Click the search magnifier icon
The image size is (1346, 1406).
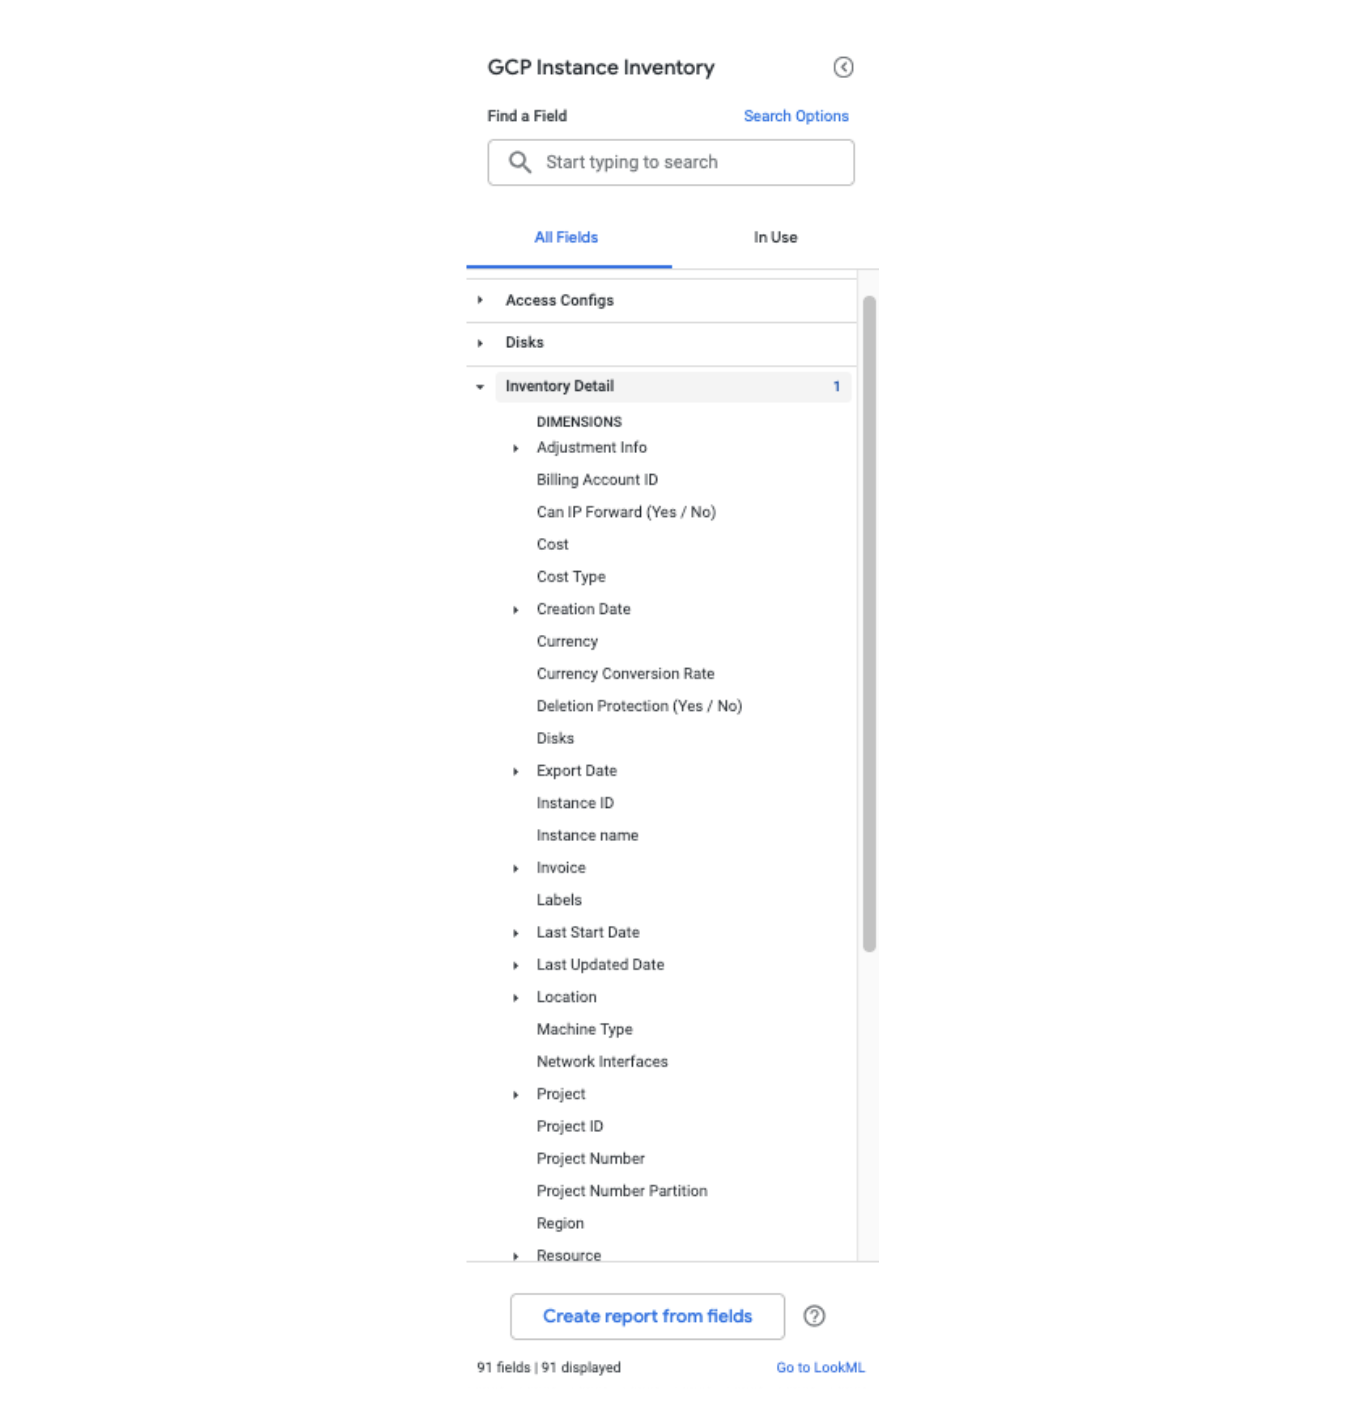[519, 162]
